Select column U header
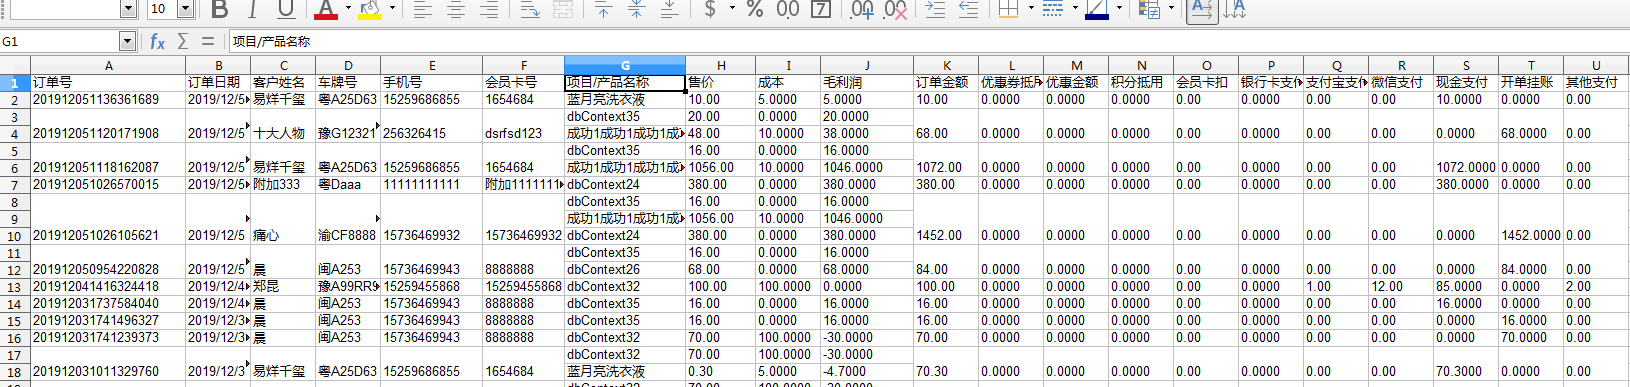The height and width of the screenshot is (387, 1630). tap(1596, 65)
